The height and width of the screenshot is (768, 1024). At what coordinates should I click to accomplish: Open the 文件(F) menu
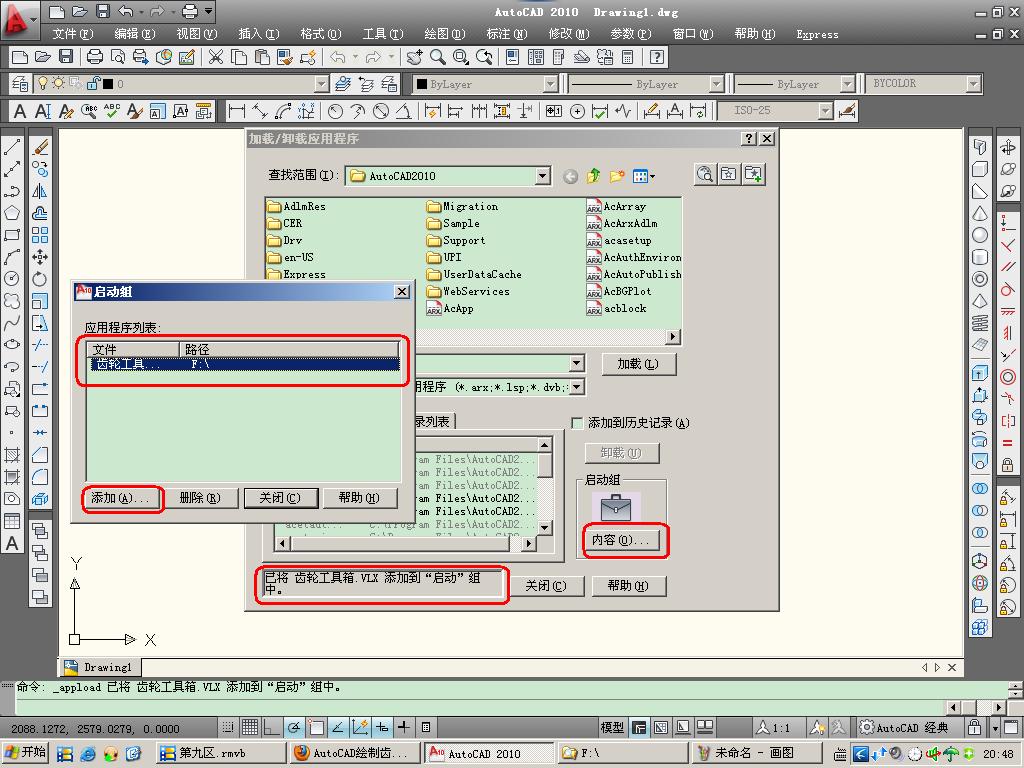pyautogui.click(x=72, y=34)
